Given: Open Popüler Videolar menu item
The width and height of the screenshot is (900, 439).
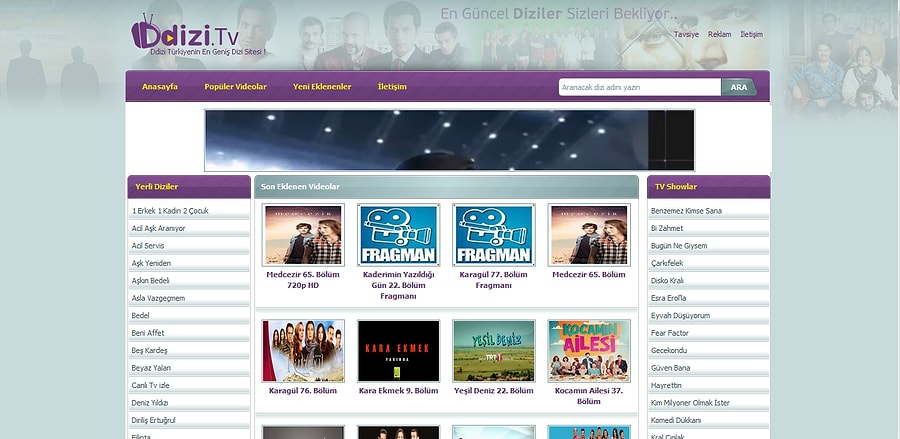Looking at the screenshot, I should coord(235,87).
